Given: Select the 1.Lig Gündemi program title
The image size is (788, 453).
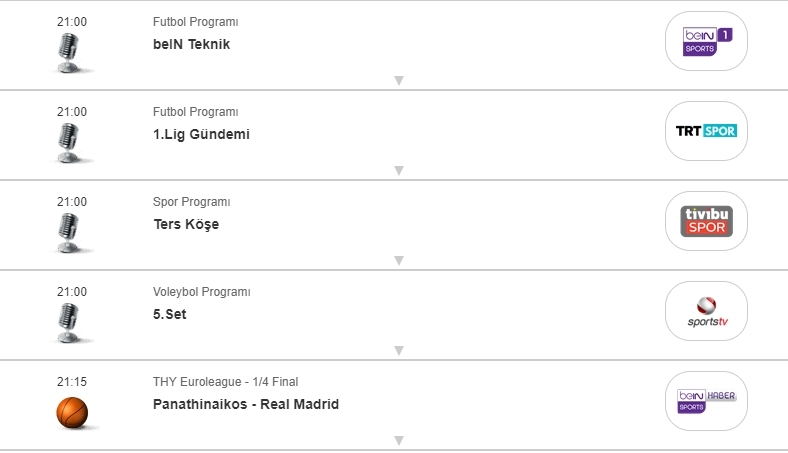Looking at the screenshot, I should pyautogui.click(x=201, y=134).
